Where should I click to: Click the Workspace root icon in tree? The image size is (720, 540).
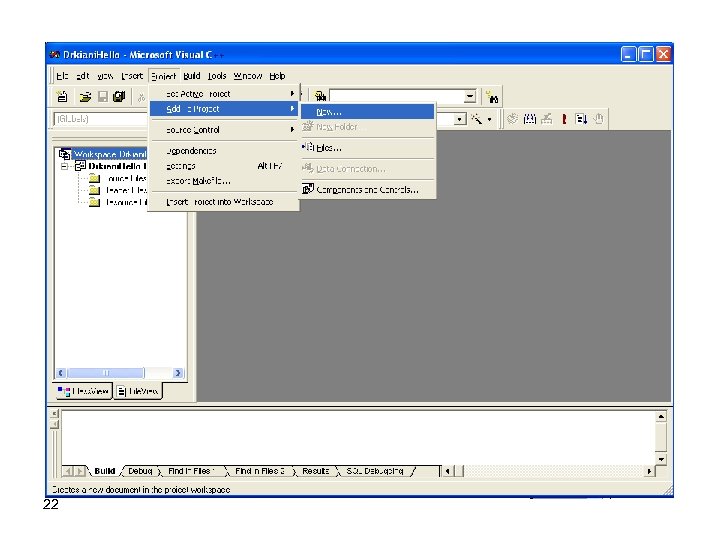(x=65, y=154)
